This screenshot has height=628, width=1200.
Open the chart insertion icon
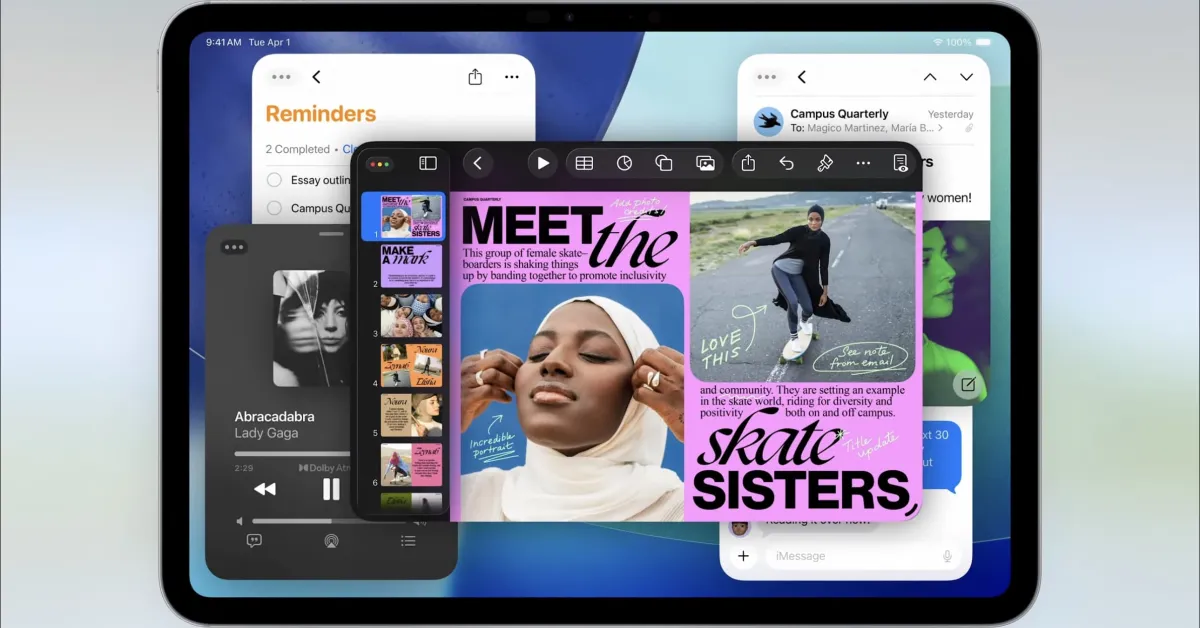coord(624,163)
